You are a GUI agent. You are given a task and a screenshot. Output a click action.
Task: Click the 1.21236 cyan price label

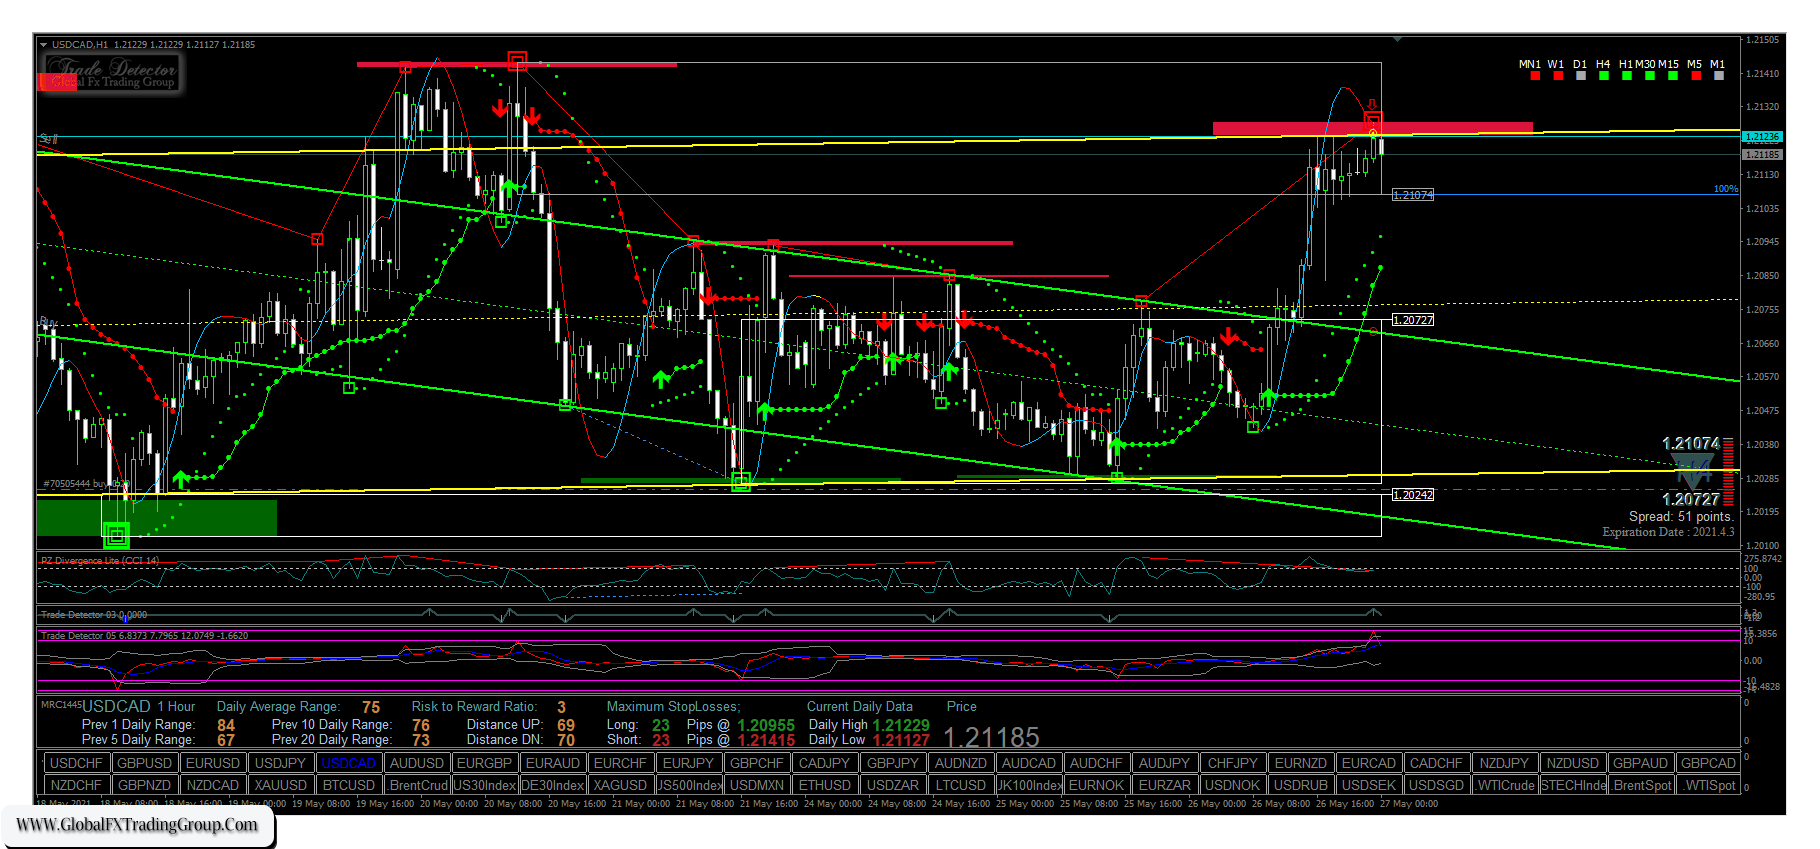tap(1761, 136)
